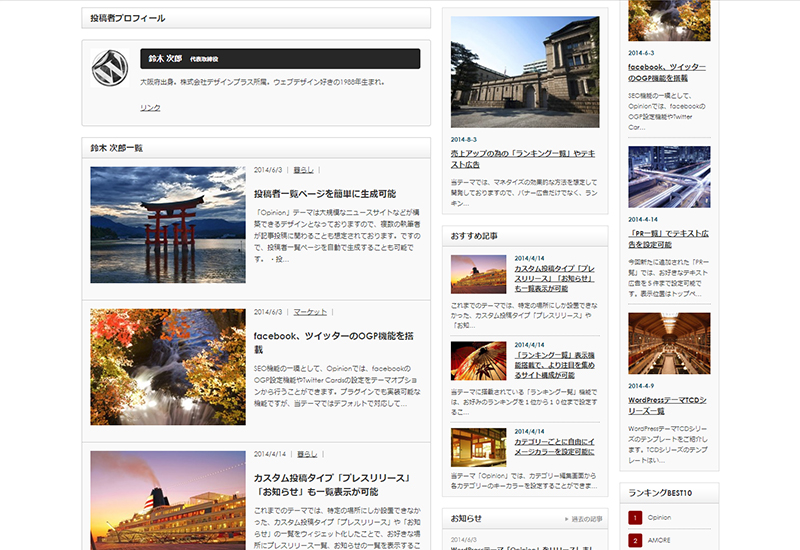
Task: Open 過去の記事 link in お知らせ
Action: (587, 519)
